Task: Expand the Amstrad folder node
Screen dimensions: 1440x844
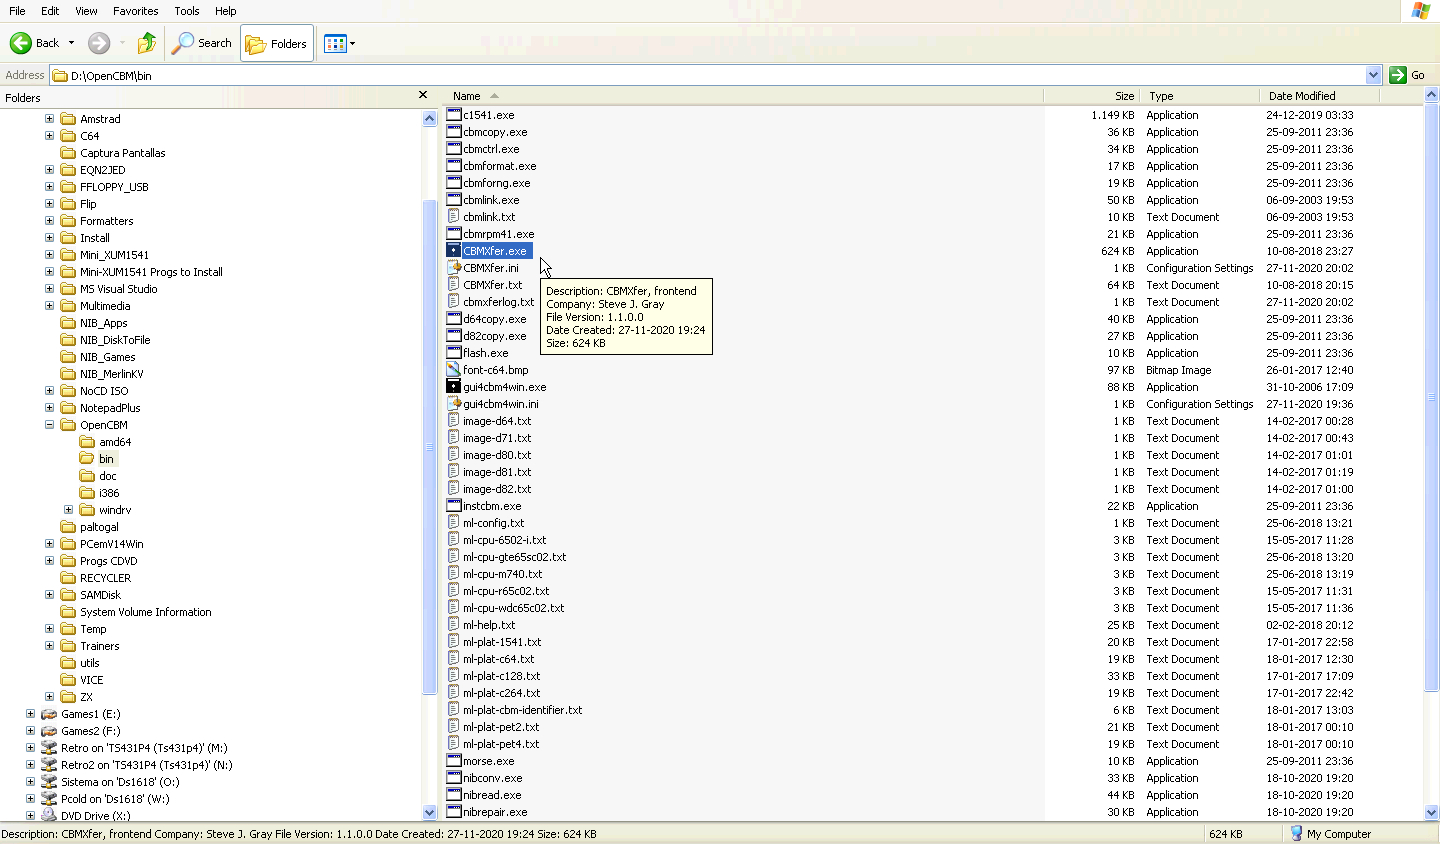Action: tap(49, 119)
